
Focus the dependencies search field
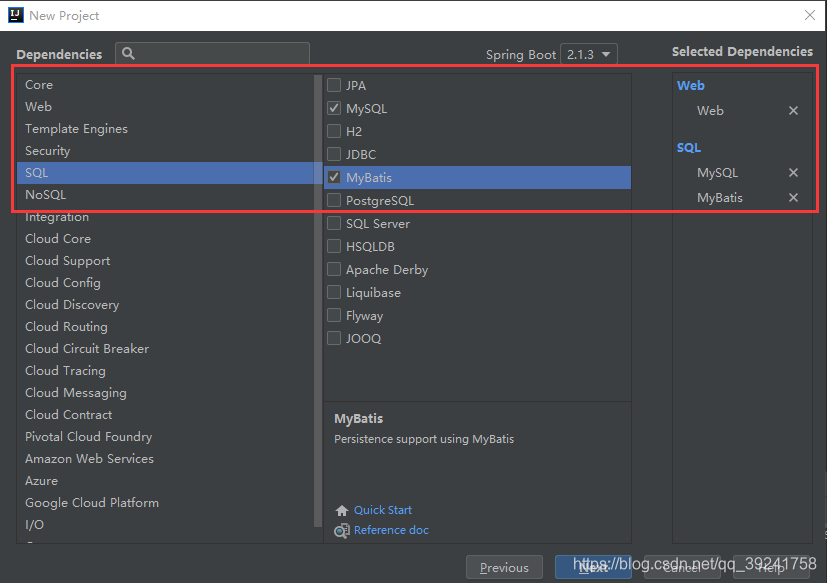click(x=213, y=53)
